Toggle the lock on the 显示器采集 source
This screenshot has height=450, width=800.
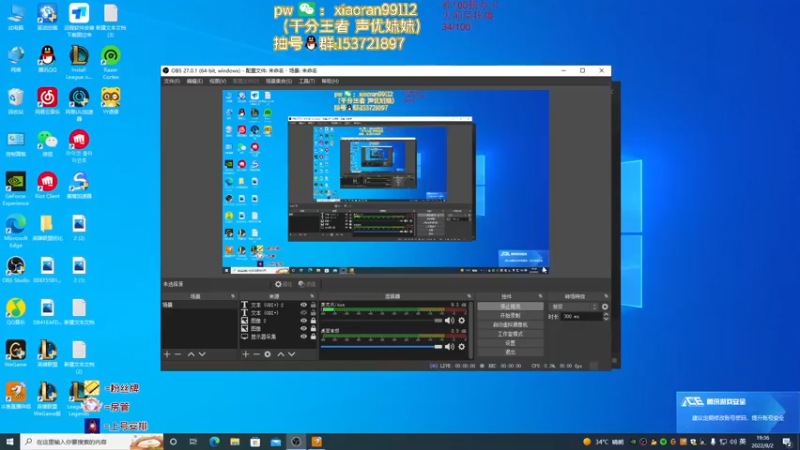[x=313, y=337]
